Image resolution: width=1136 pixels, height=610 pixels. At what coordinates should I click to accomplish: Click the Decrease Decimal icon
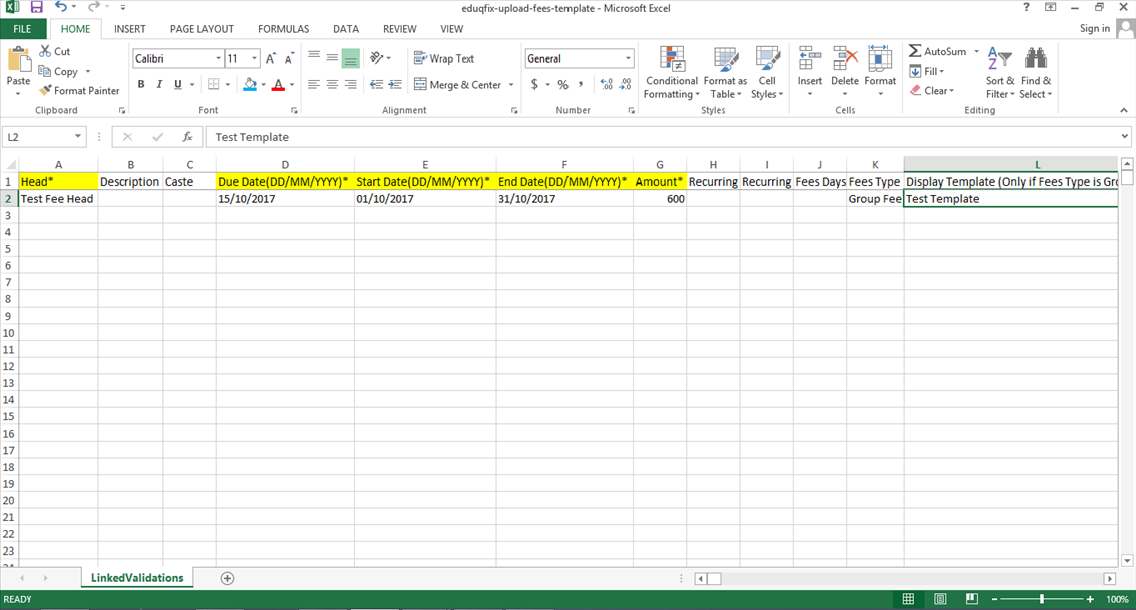626,85
